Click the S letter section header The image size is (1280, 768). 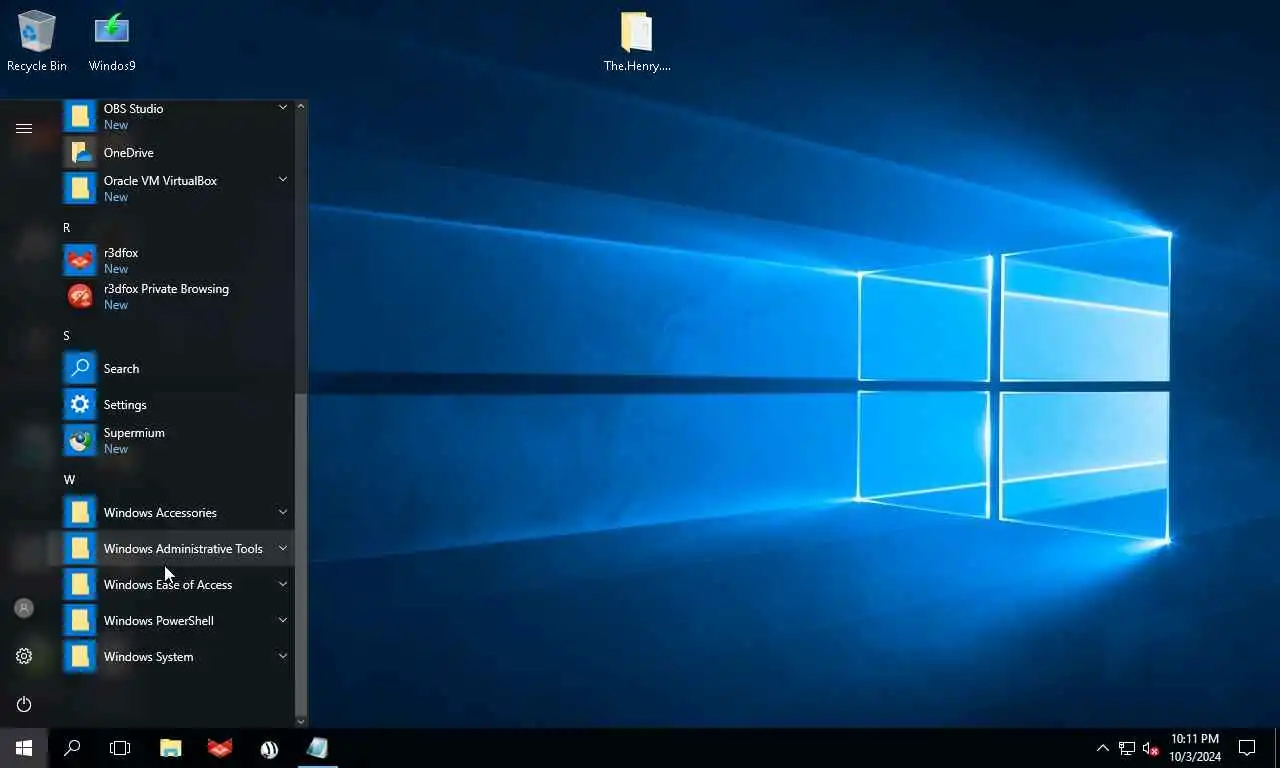pyautogui.click(x=67, y=336)
